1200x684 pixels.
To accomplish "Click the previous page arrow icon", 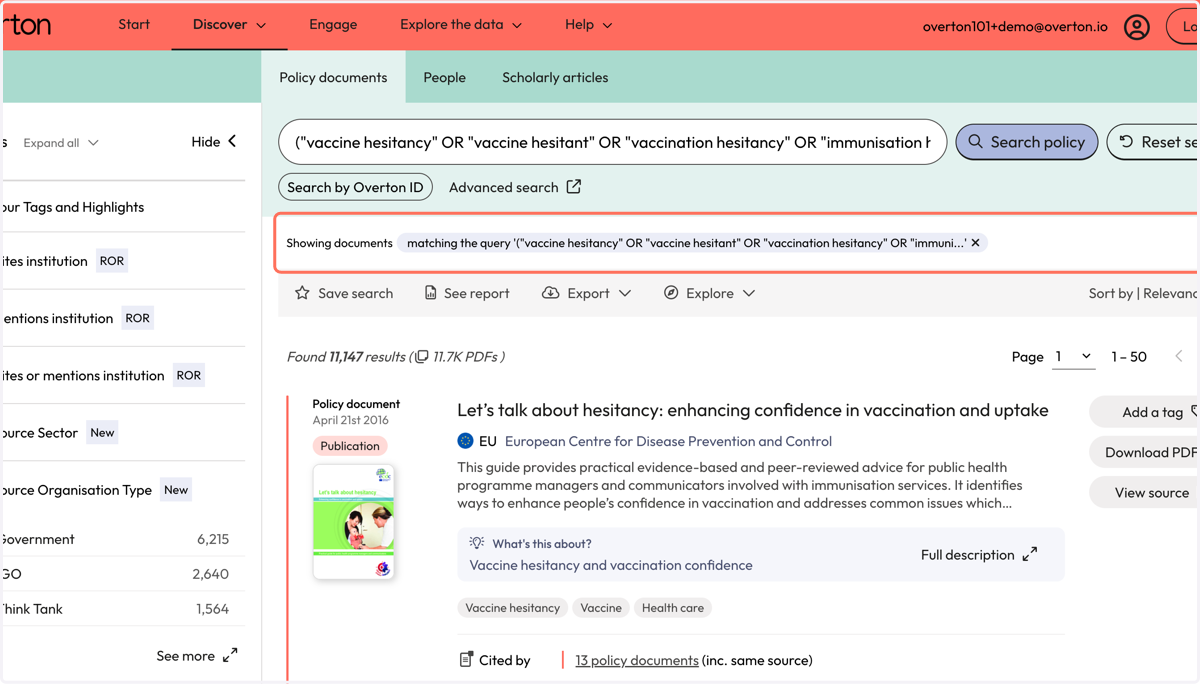I will tap(1179, 356).
